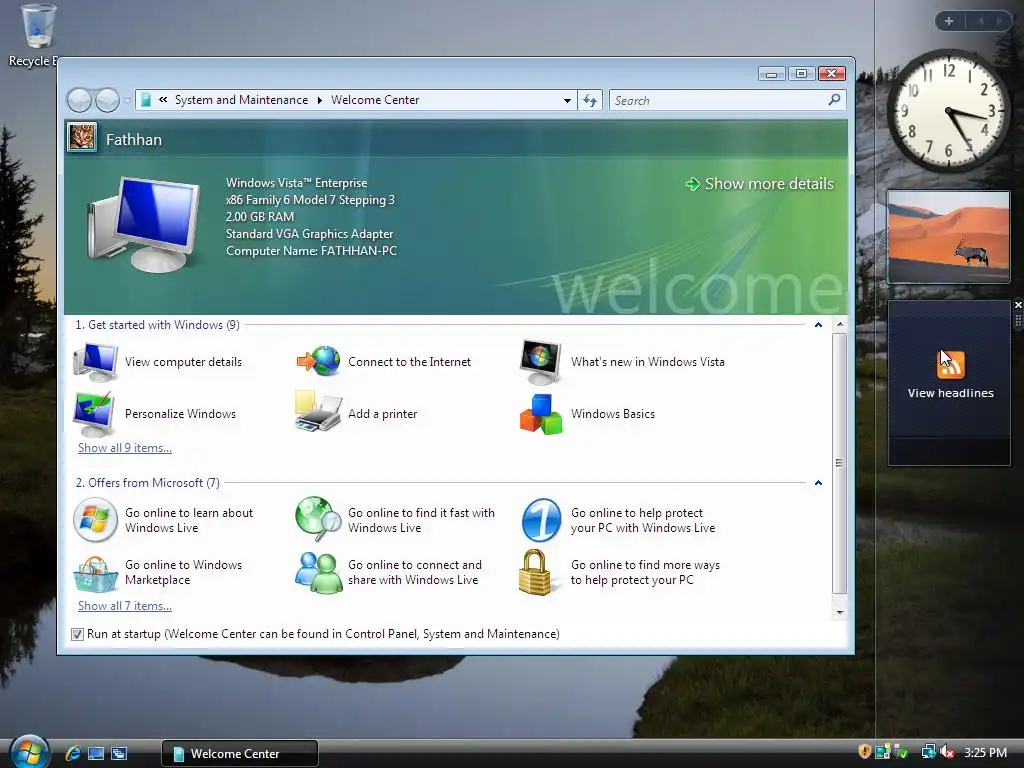Image resolution: width=1024 pixels, height=768 pixels.
Task: Collapse the Get started with Windows section
Action: click(x=818, y=325)
